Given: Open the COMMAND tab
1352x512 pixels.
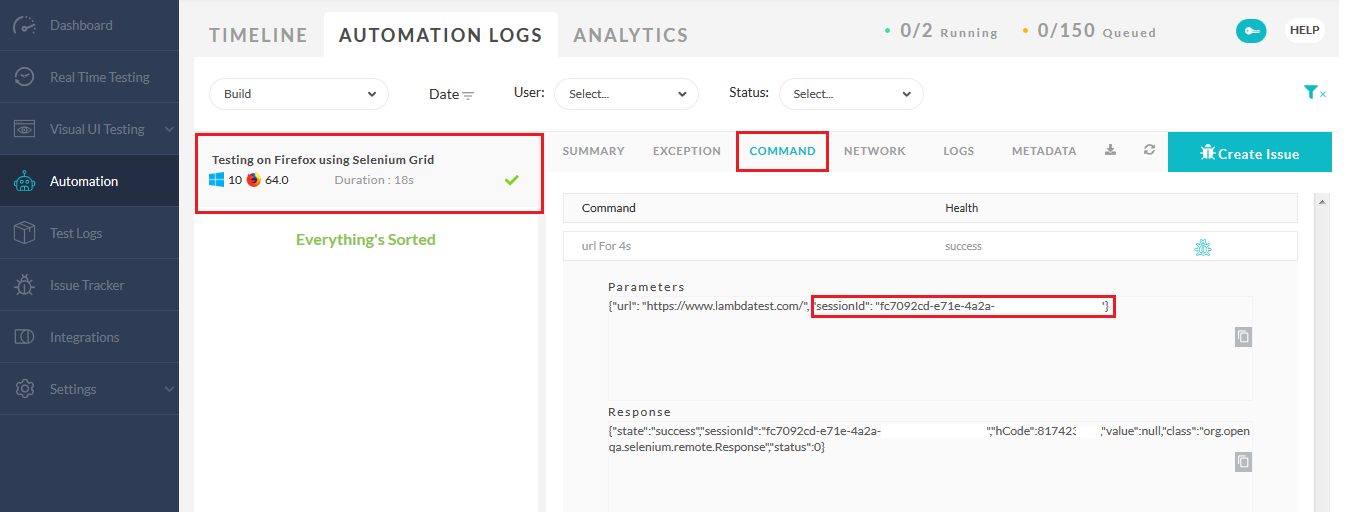Looking at the screenshot, I should (782, 151).
